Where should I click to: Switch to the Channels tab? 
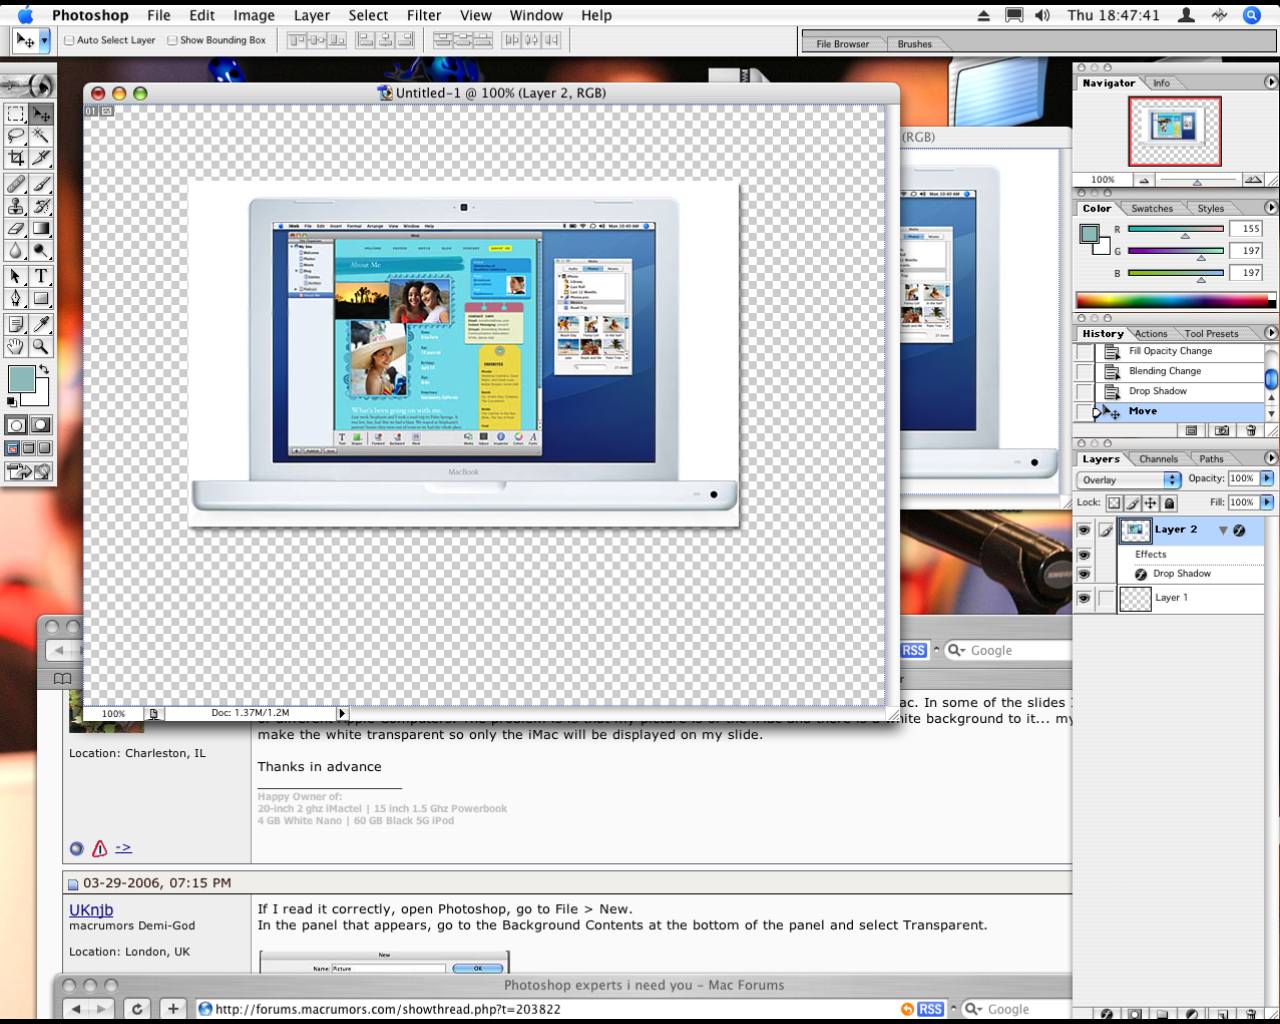[x=1158, y=459]
